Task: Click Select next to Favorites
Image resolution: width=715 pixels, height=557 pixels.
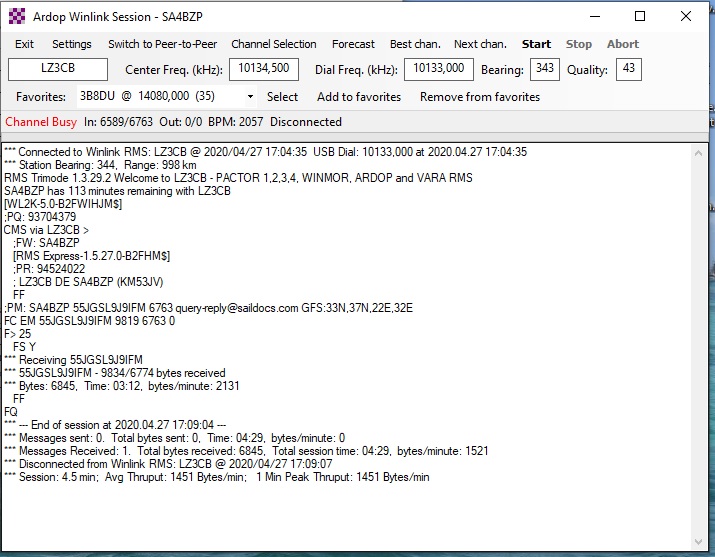Action: click(x=282, y=97)
